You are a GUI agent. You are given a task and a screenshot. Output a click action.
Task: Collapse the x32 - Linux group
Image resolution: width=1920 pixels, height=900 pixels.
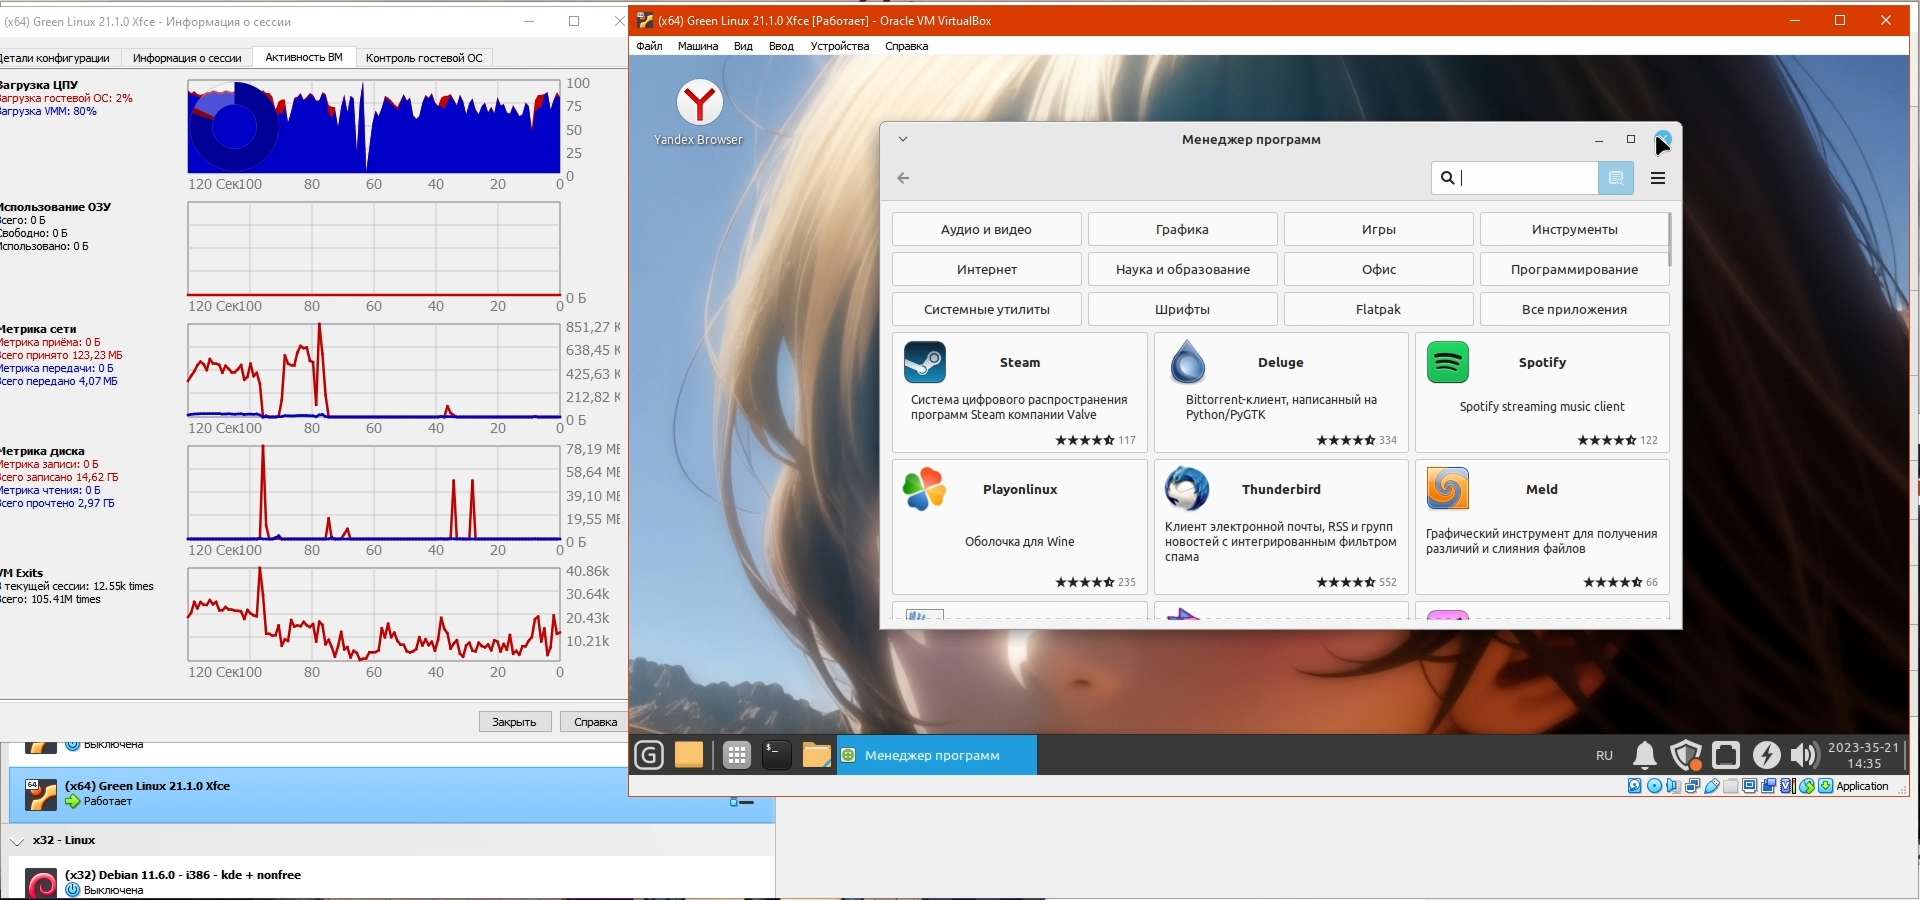click(16, 841)
